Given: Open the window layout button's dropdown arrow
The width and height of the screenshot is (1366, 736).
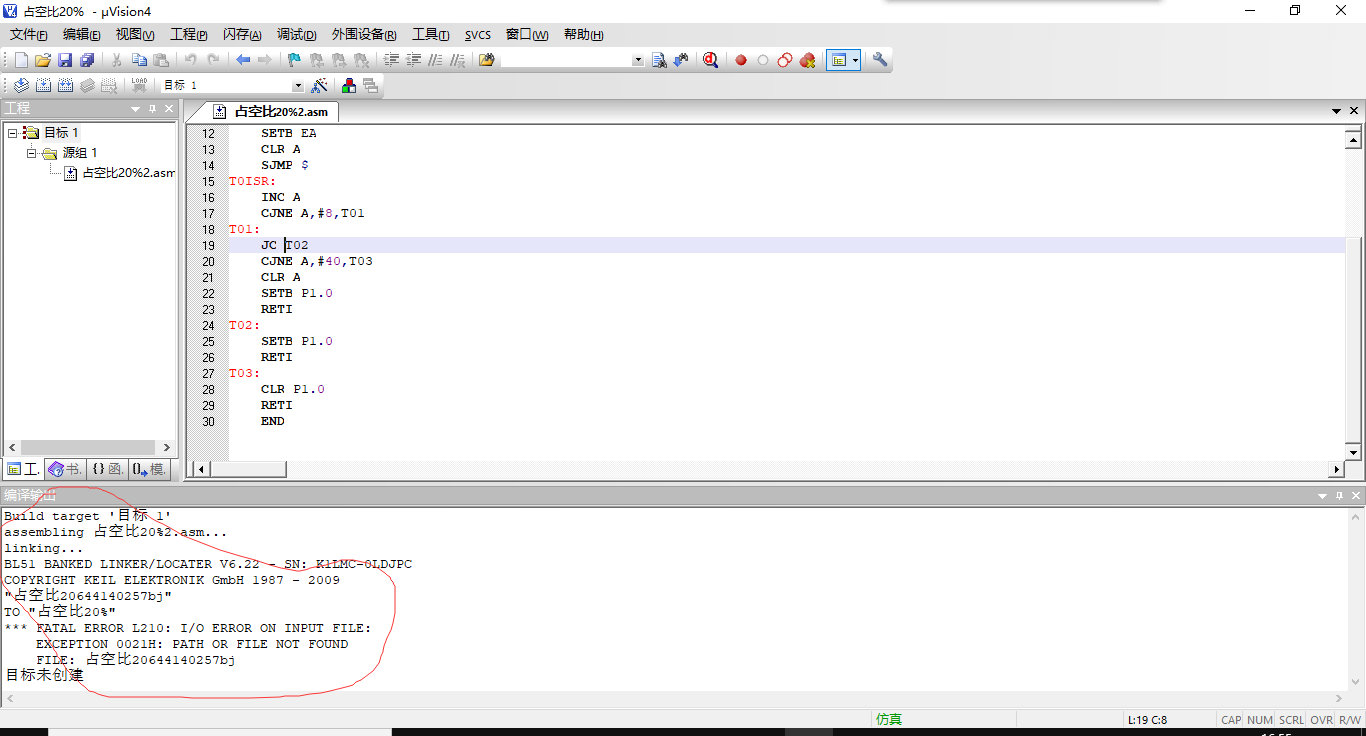Looking at the screenshot, I should (855, 60).
